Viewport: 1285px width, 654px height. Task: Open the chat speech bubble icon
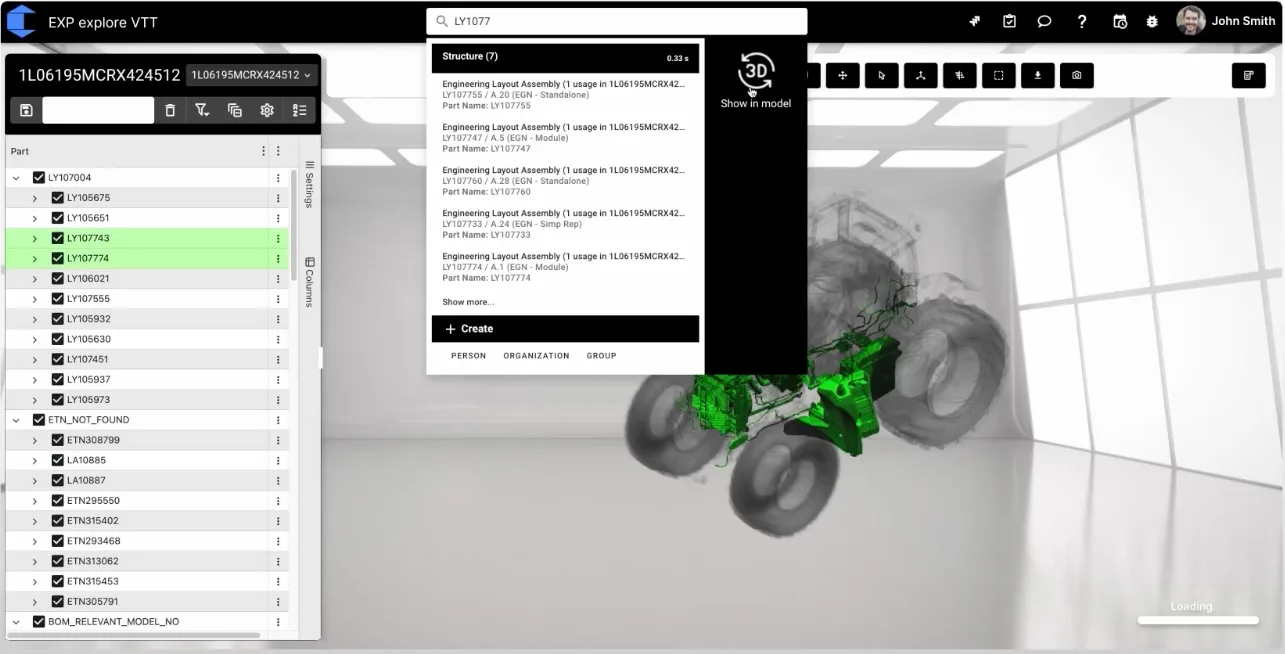[x=1045, y=21]
